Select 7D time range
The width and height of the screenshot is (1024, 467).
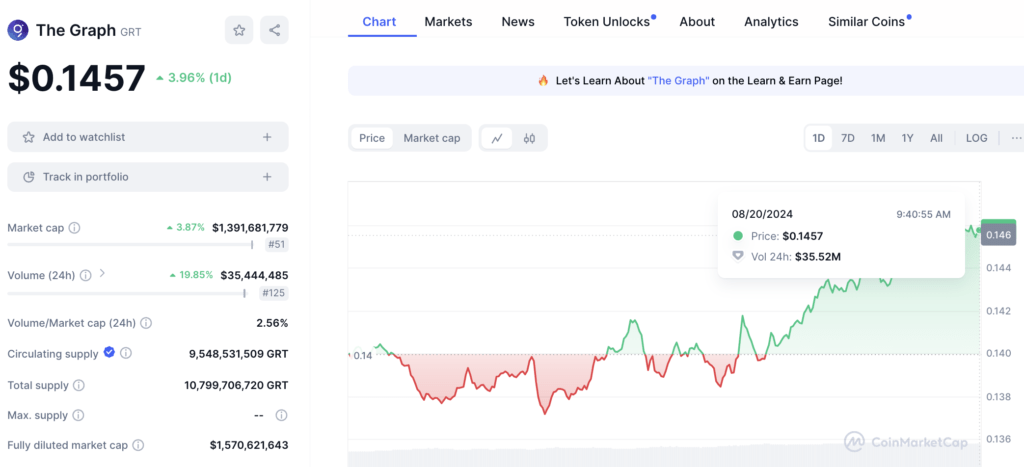pos(848,138)
